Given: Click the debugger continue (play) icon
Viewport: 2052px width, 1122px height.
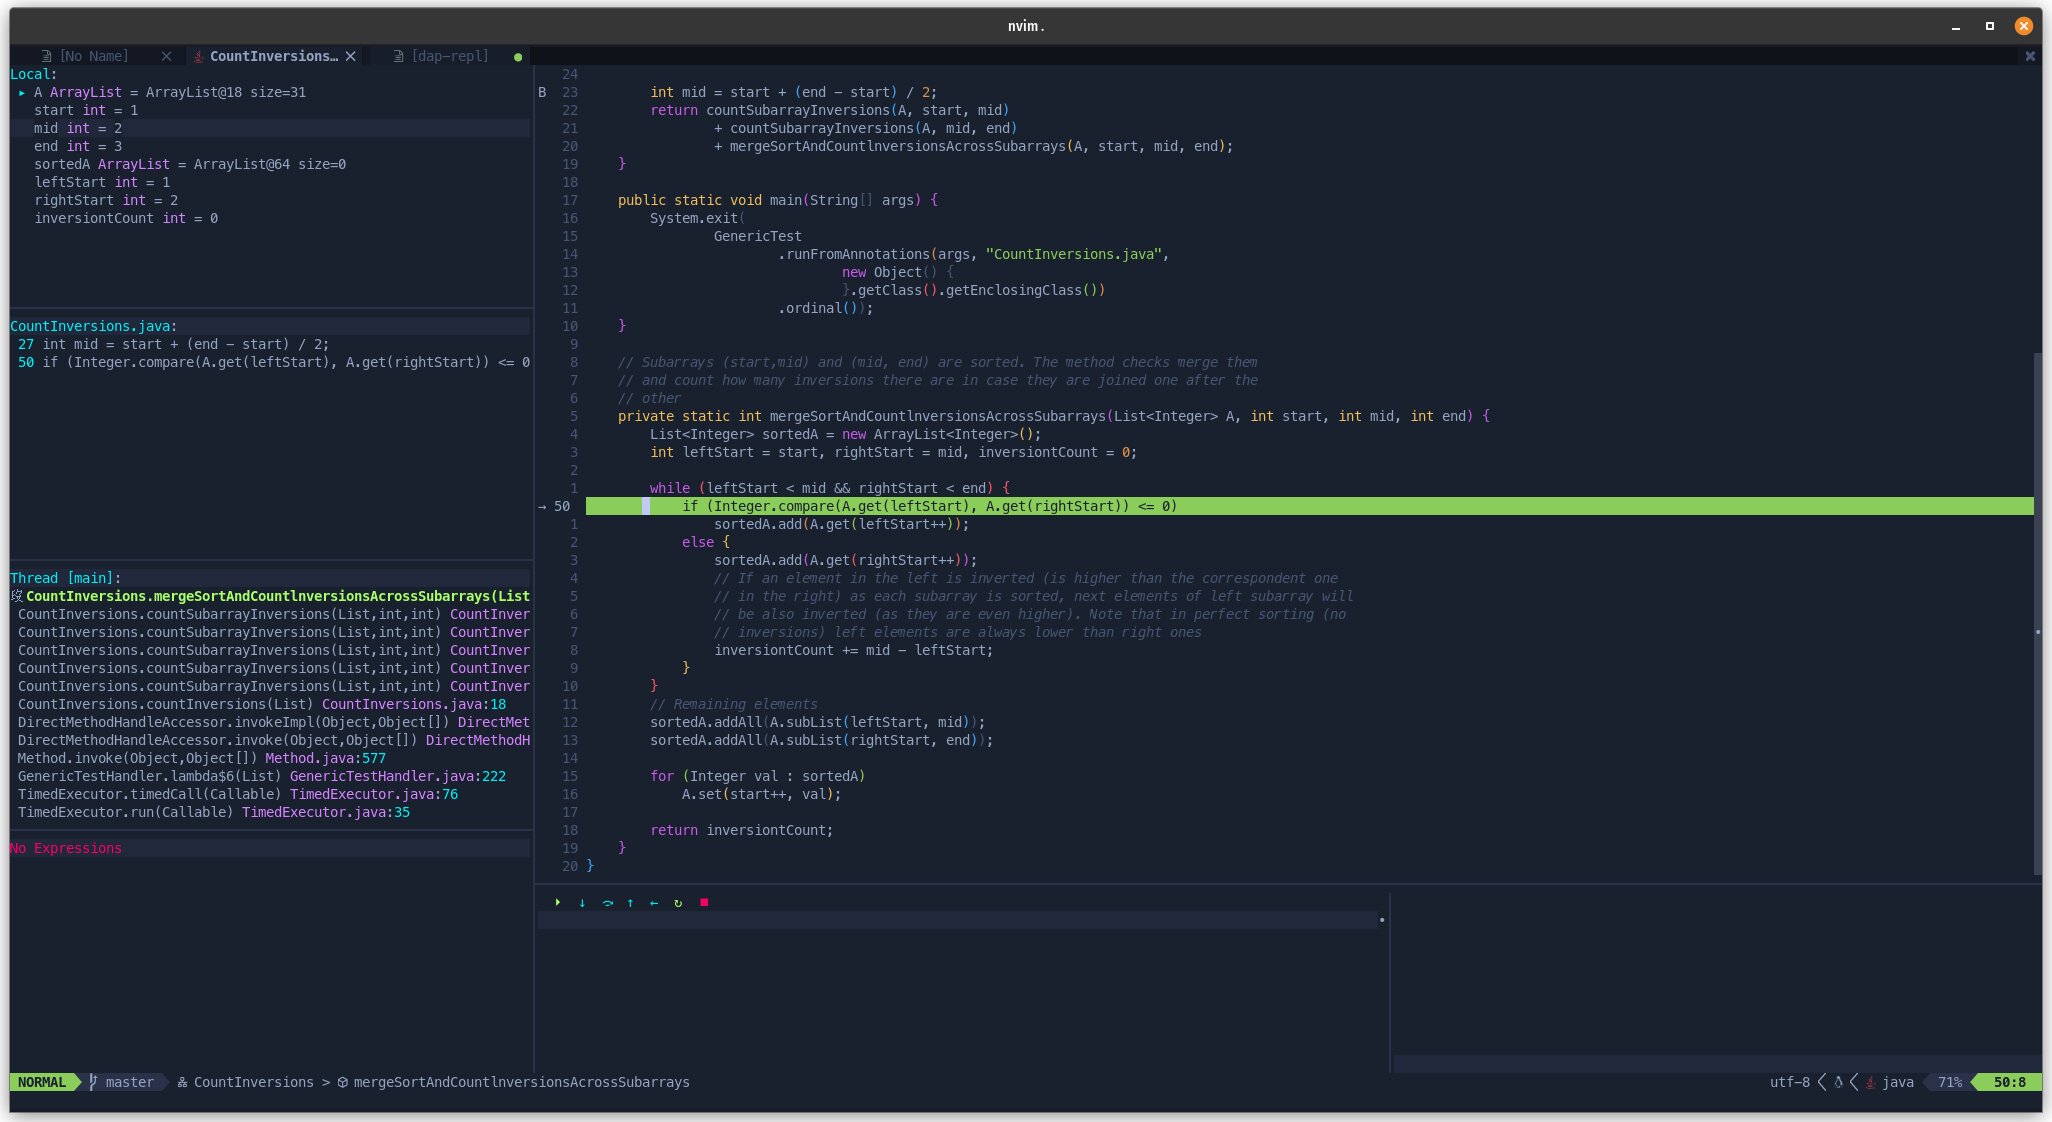Looking at the screenshot, I should (558, 902).
